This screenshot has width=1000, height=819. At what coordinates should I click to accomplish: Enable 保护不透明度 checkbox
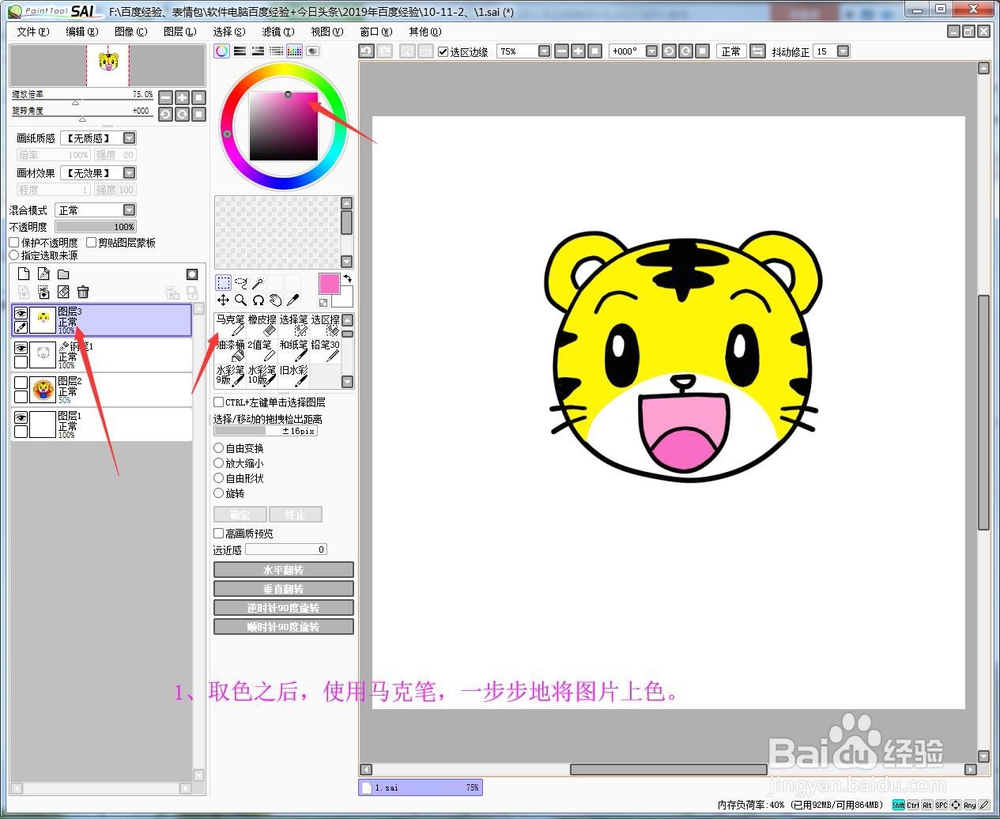click(x=14, y=242)
